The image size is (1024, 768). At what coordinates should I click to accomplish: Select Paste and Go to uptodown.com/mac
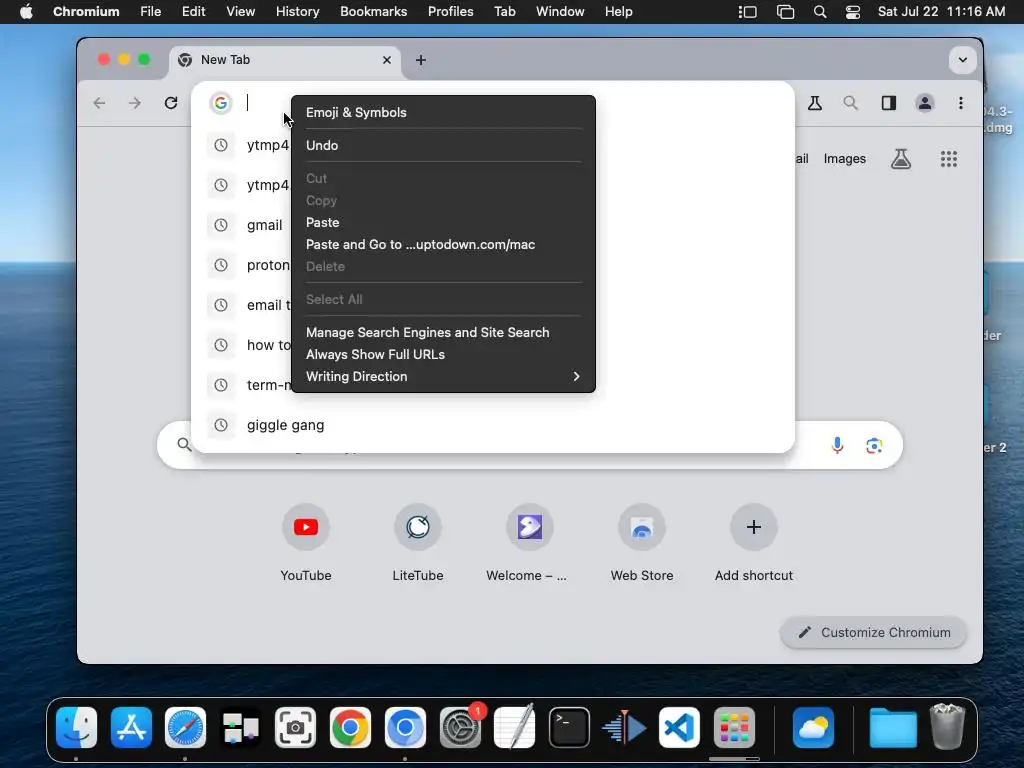click(443, 244)
